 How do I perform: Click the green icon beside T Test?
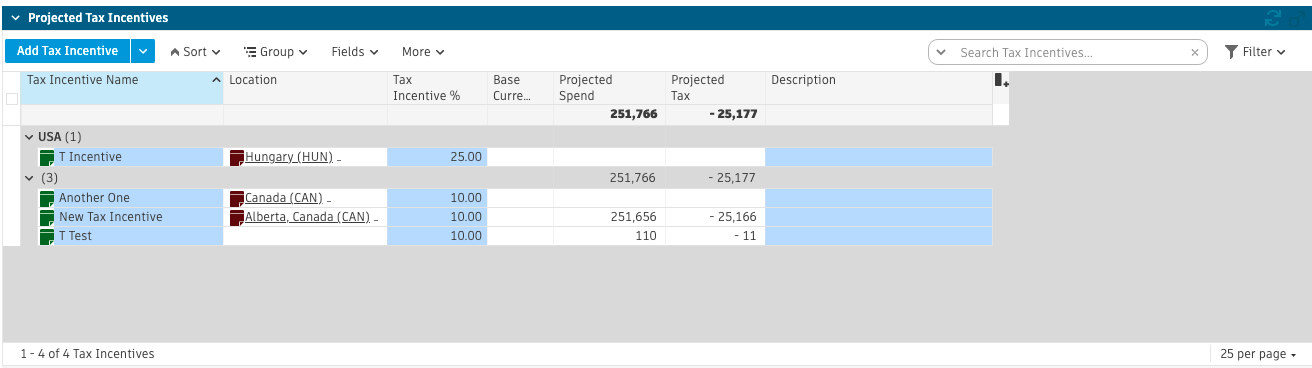[46, 237]
